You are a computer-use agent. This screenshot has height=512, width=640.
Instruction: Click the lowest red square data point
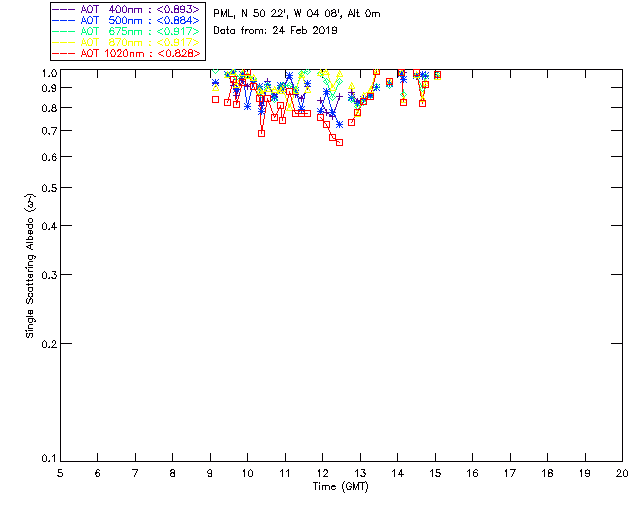pos(339,142)
